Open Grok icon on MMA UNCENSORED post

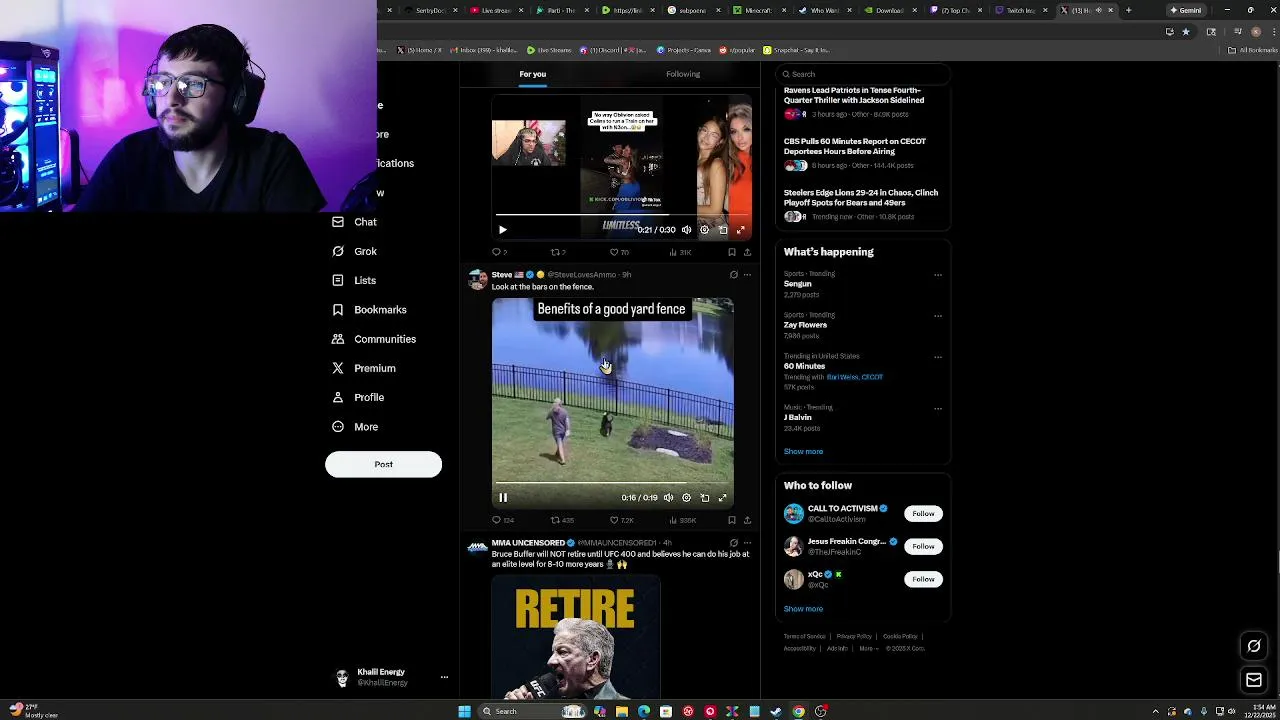[x=733, y=543]
